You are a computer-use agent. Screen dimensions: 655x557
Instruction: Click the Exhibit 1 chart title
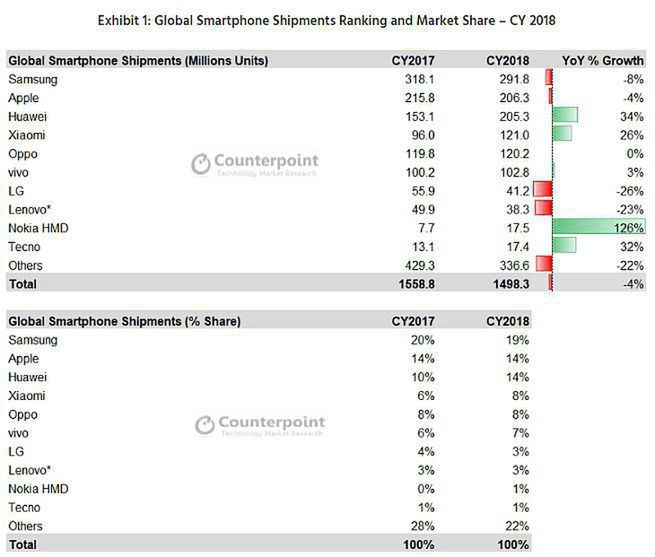(x=327, y=18)
